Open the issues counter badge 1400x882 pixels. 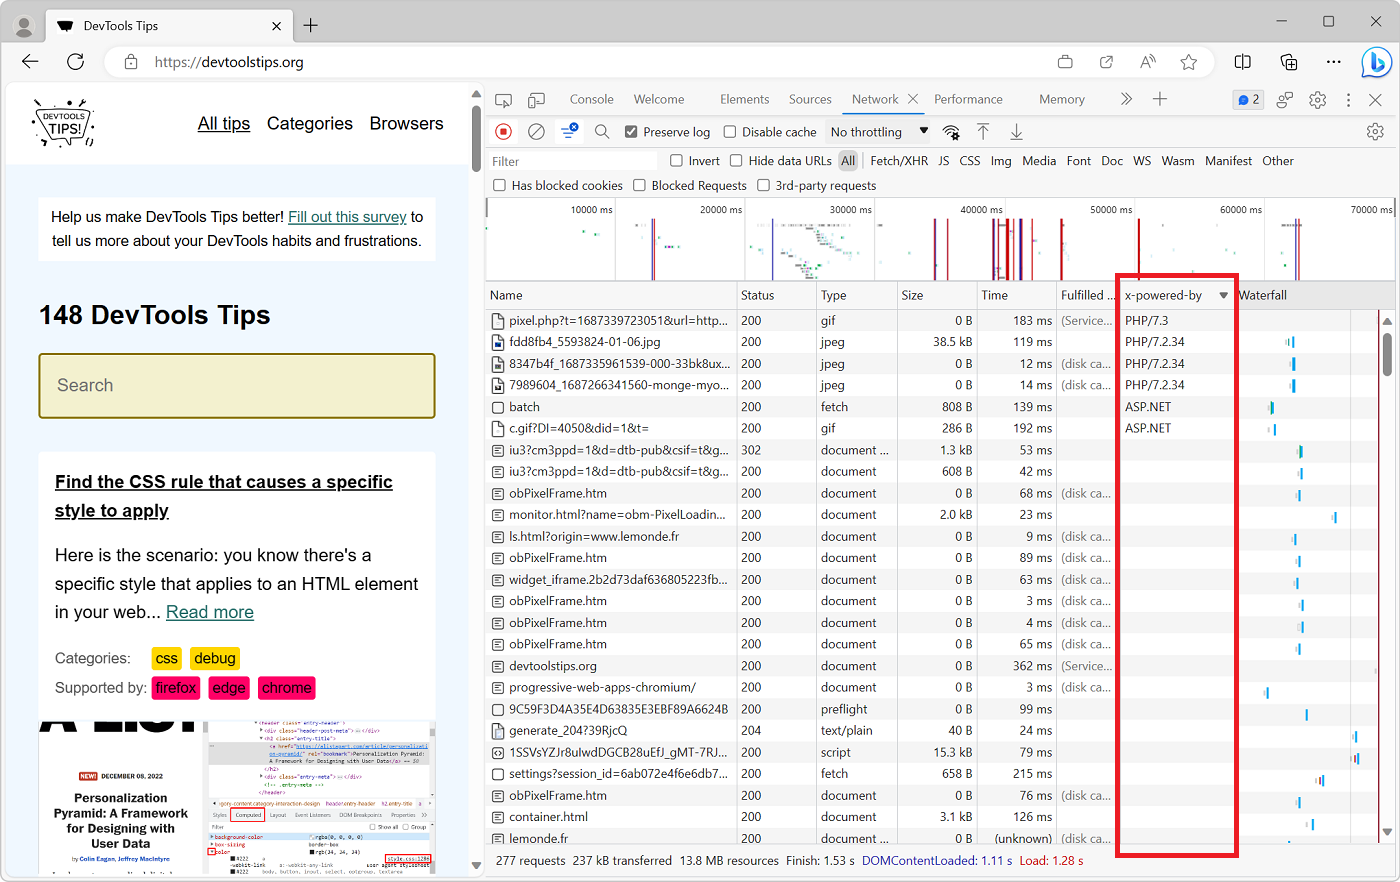coord(1248,100)
